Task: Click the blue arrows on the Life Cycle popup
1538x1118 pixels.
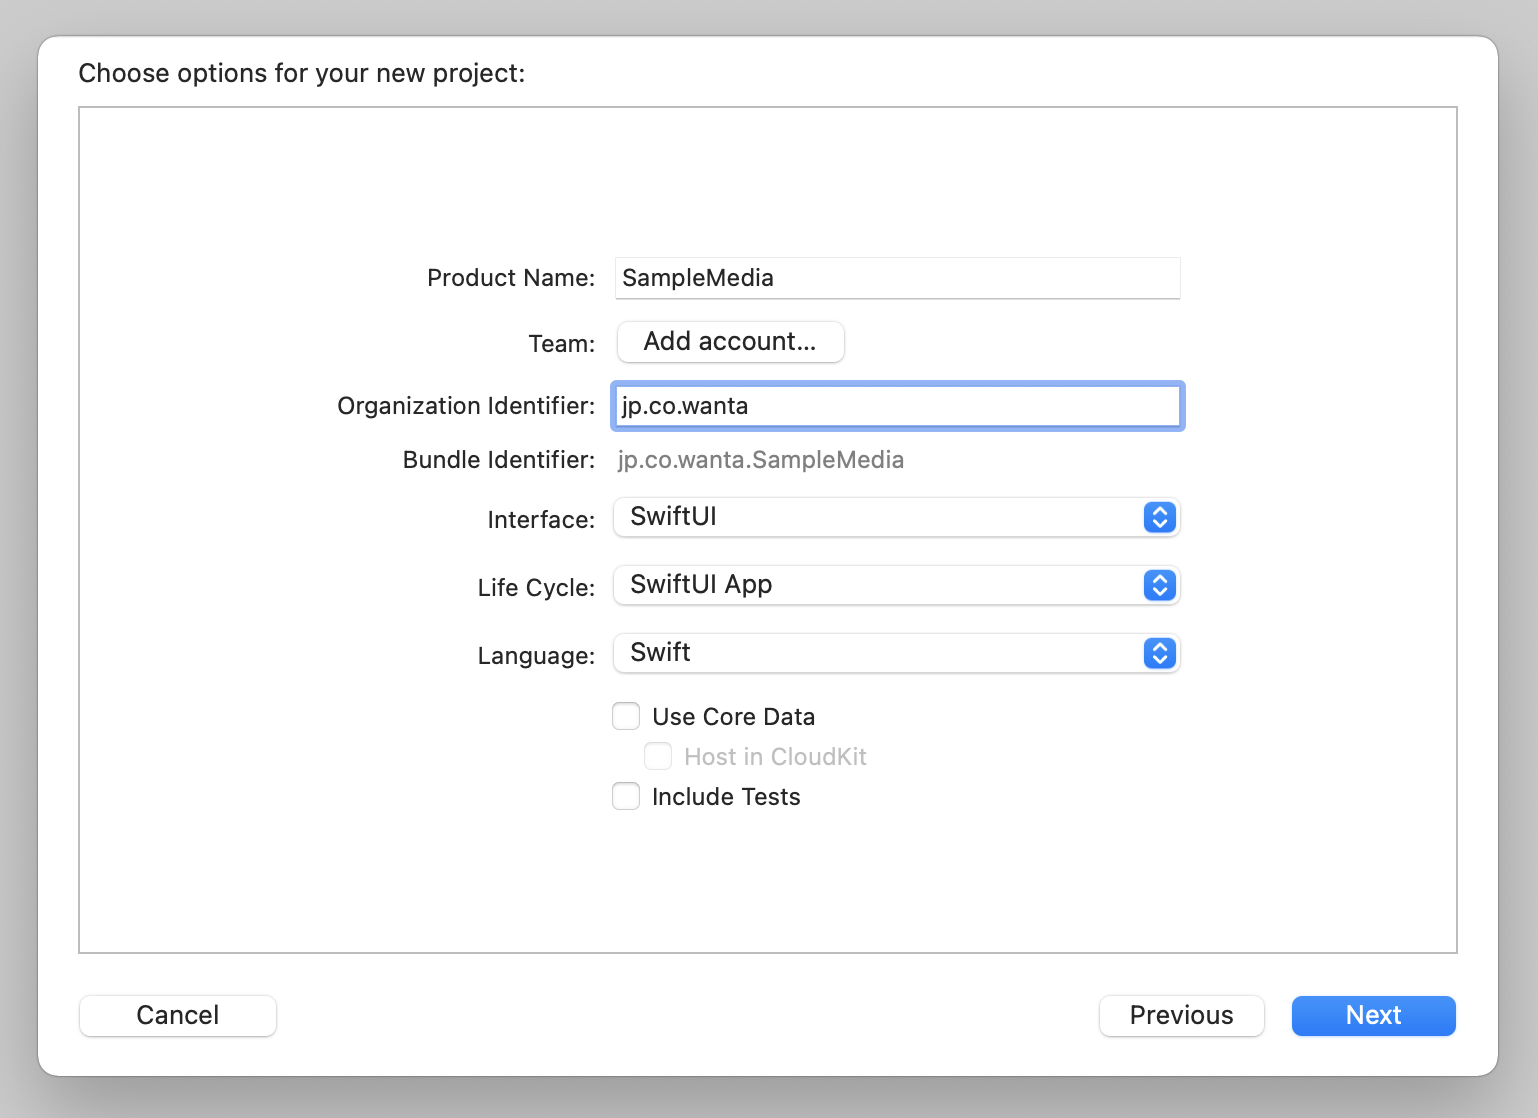Action: point(1159,585)
